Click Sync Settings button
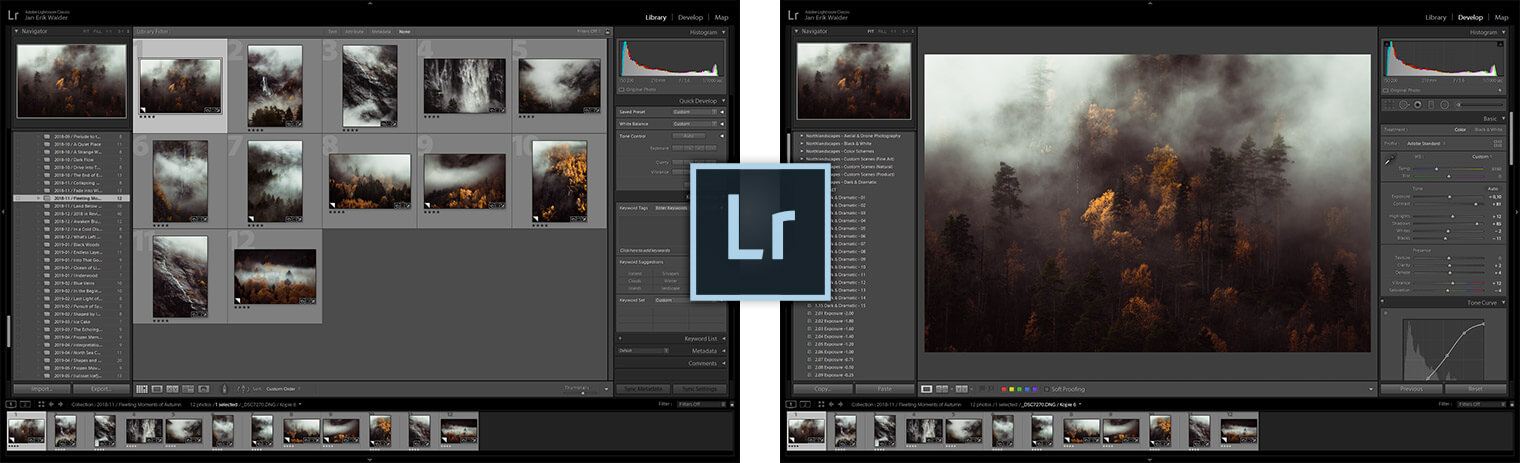 pyautogui.click(x=699, y=389)
